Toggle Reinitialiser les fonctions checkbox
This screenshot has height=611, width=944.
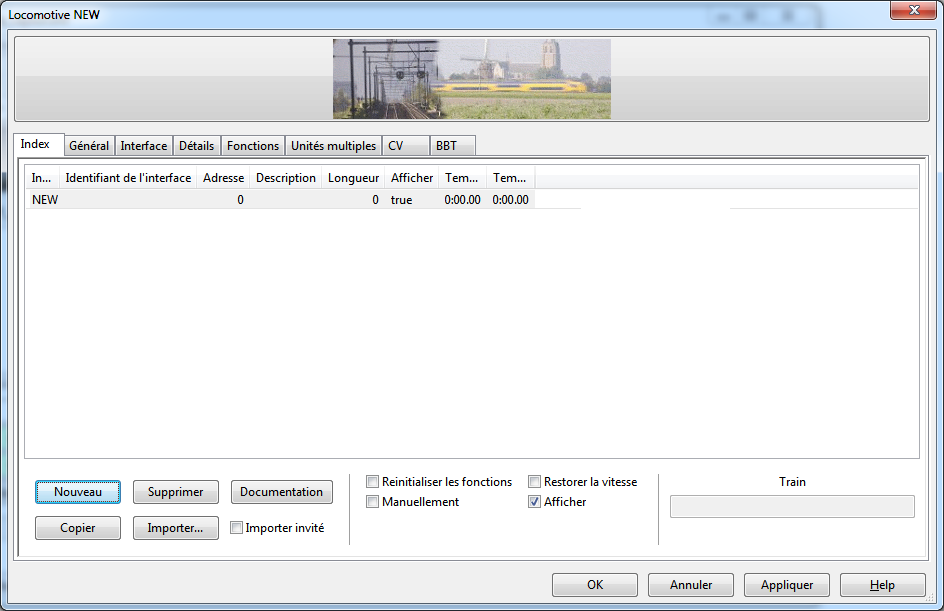[x=373, y=482]
